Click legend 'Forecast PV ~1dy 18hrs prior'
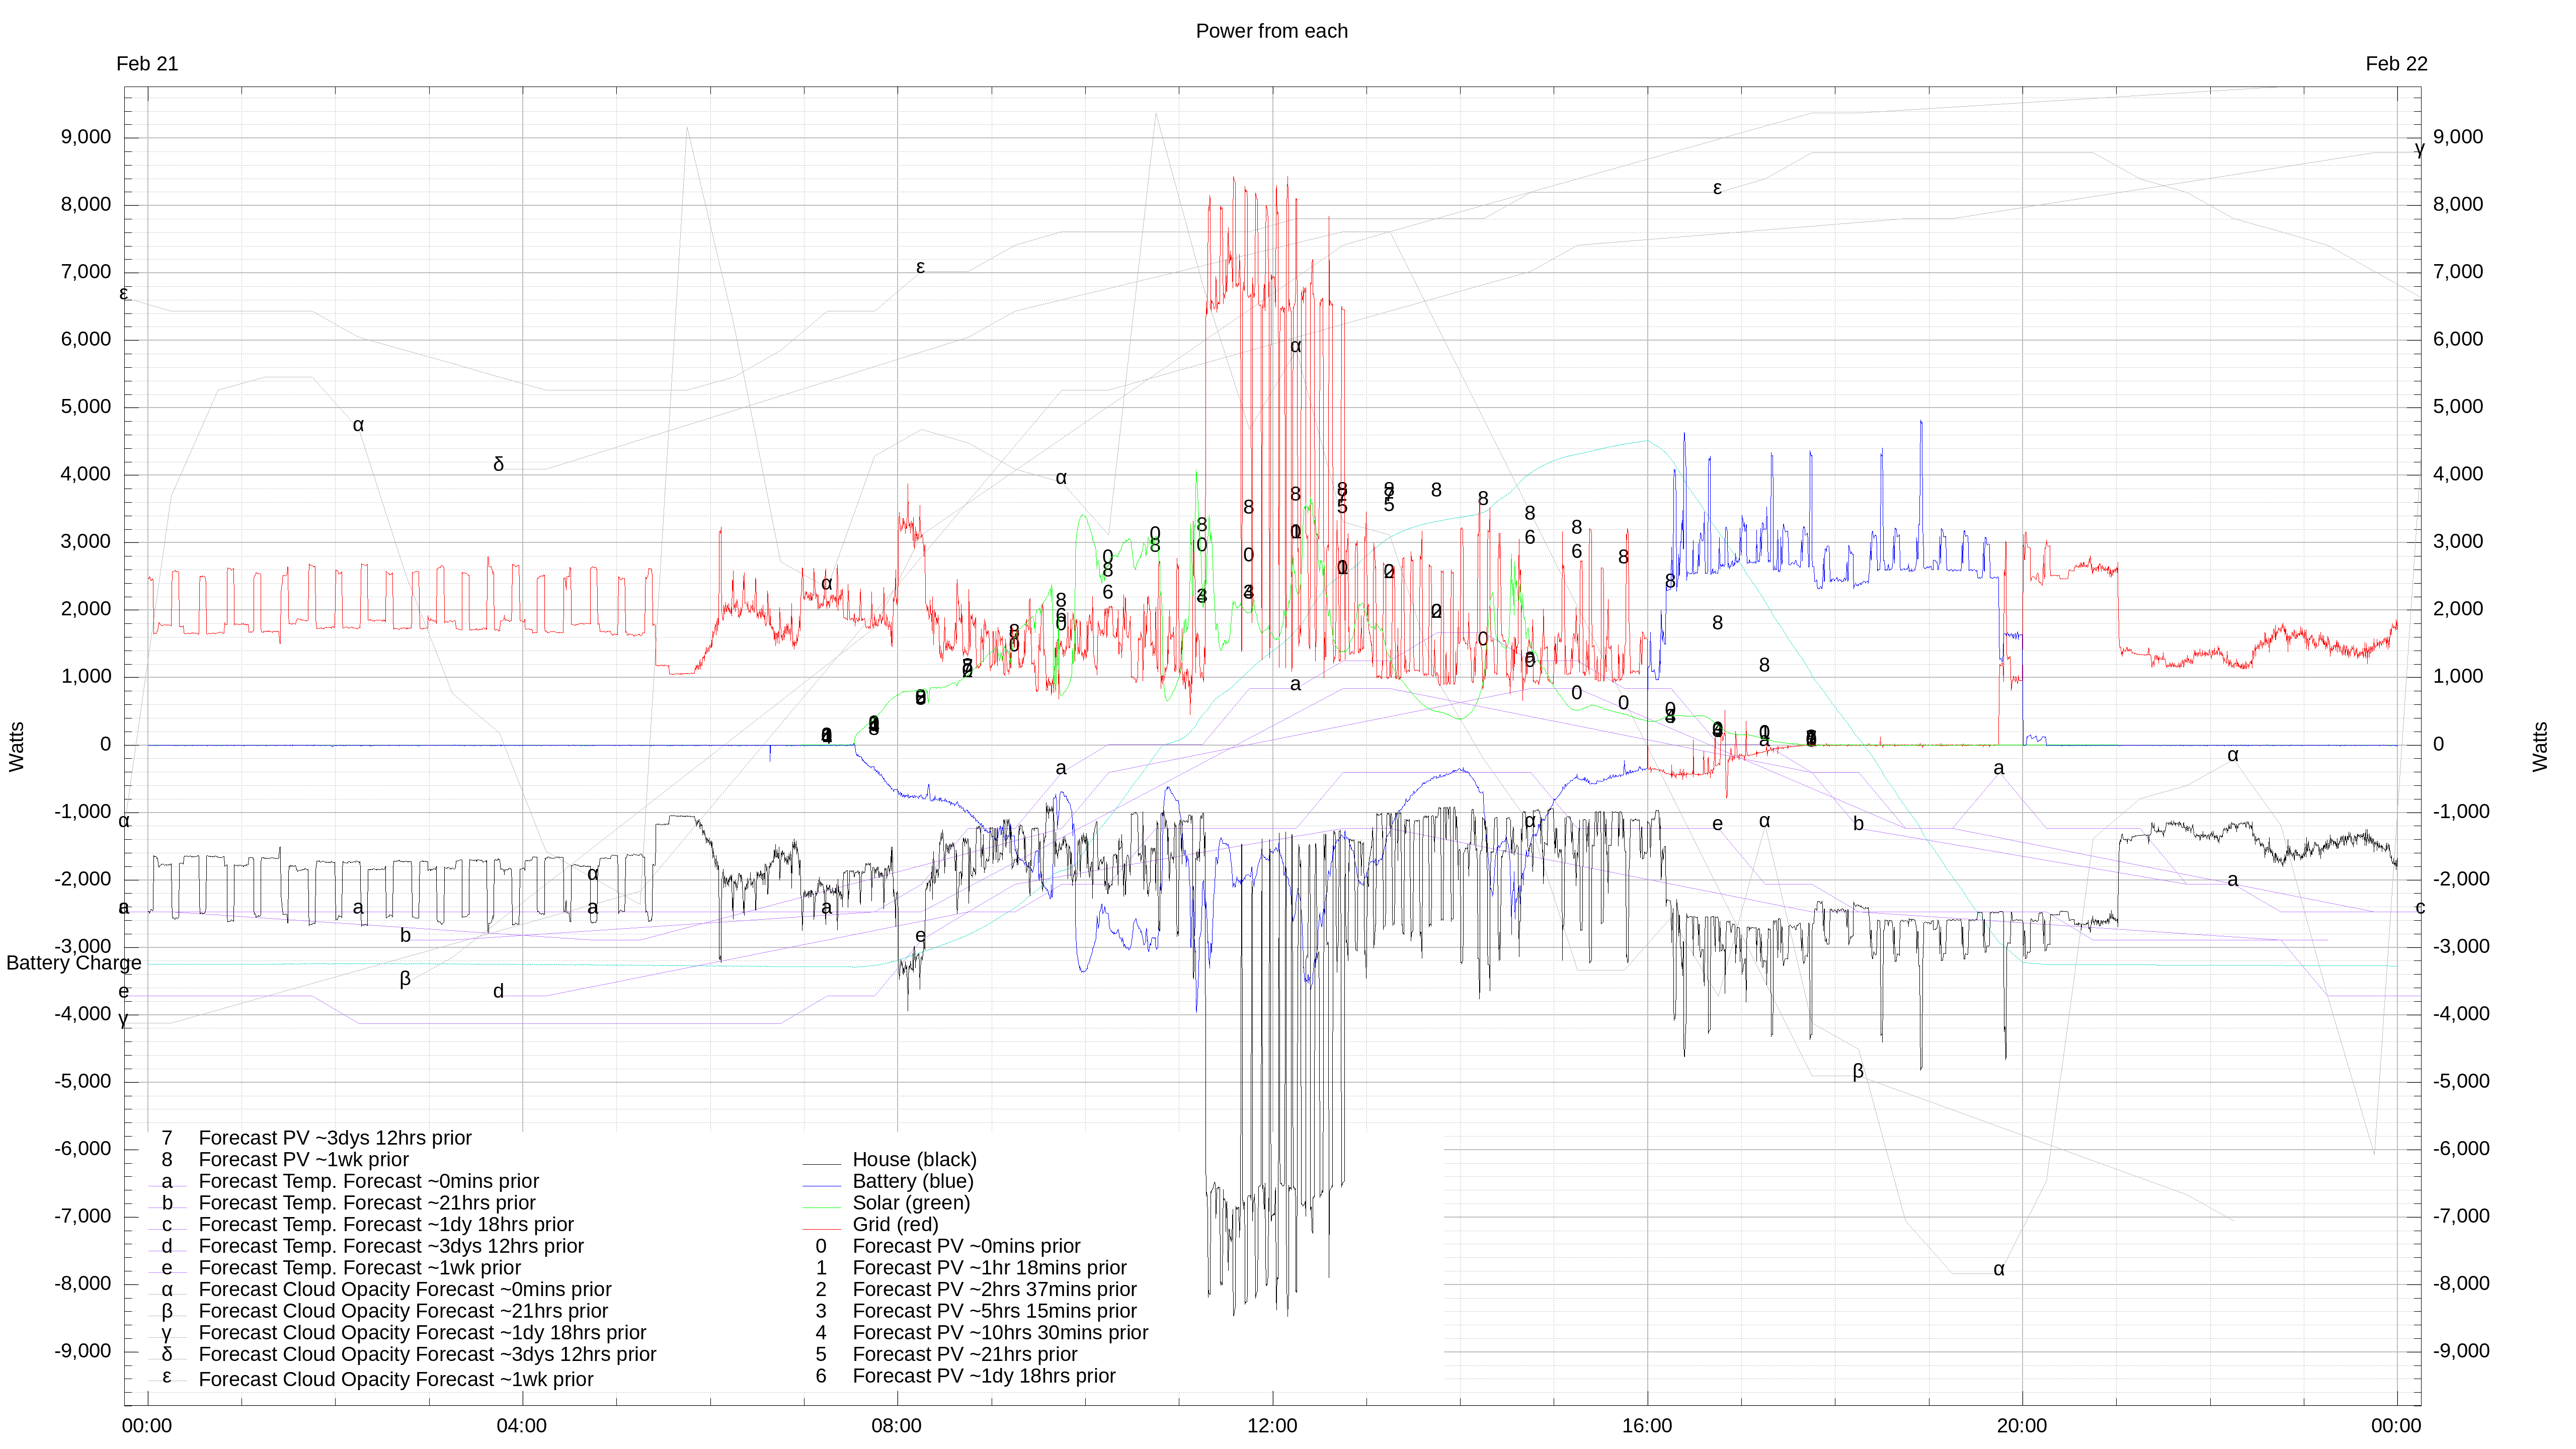Image resolution: width=2576 pixels, height=1449 pixels. [984, 1376]
